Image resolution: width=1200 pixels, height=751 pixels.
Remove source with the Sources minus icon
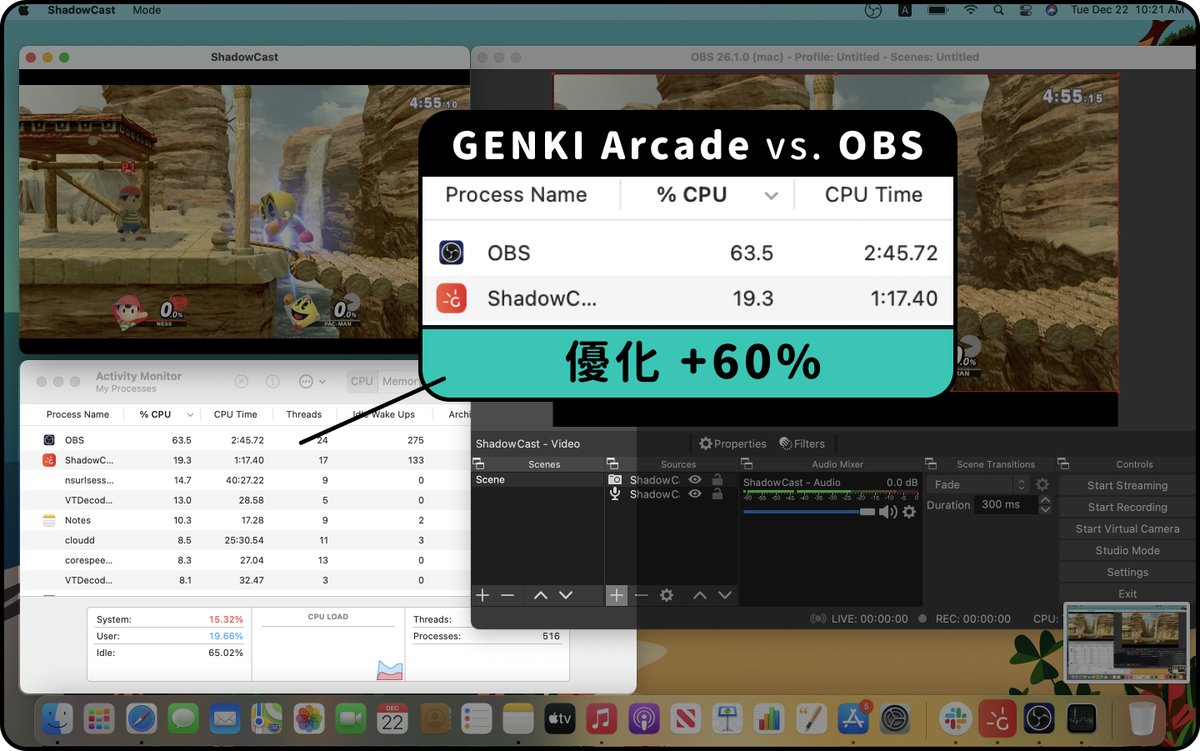(641, 595)
